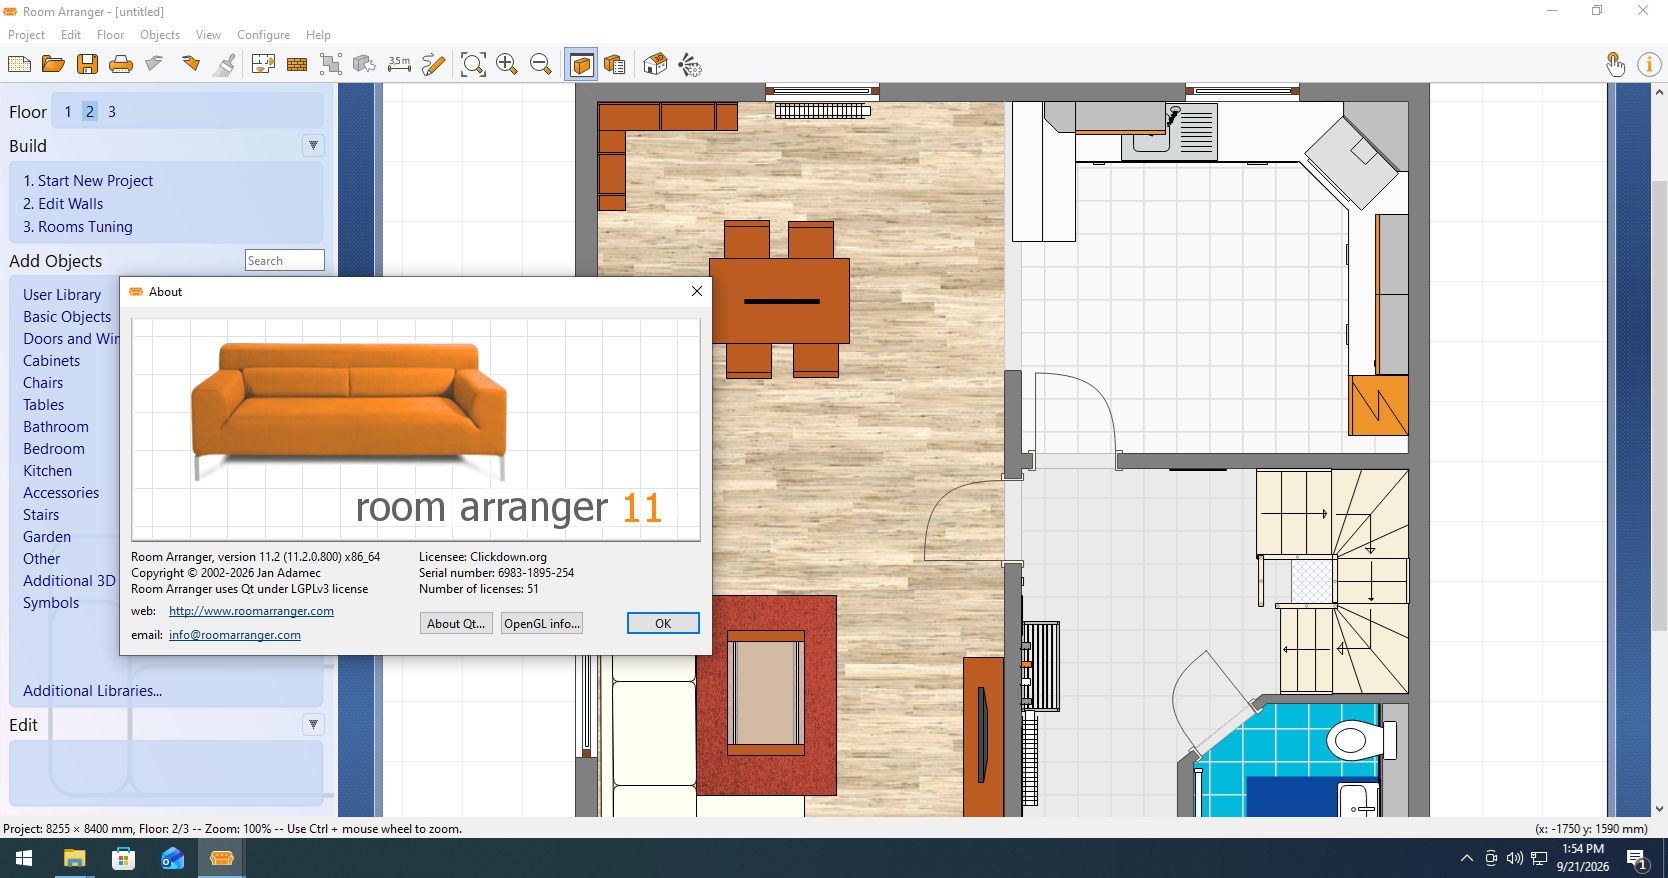Open the Cabinets category

click(x=52, y=361)
